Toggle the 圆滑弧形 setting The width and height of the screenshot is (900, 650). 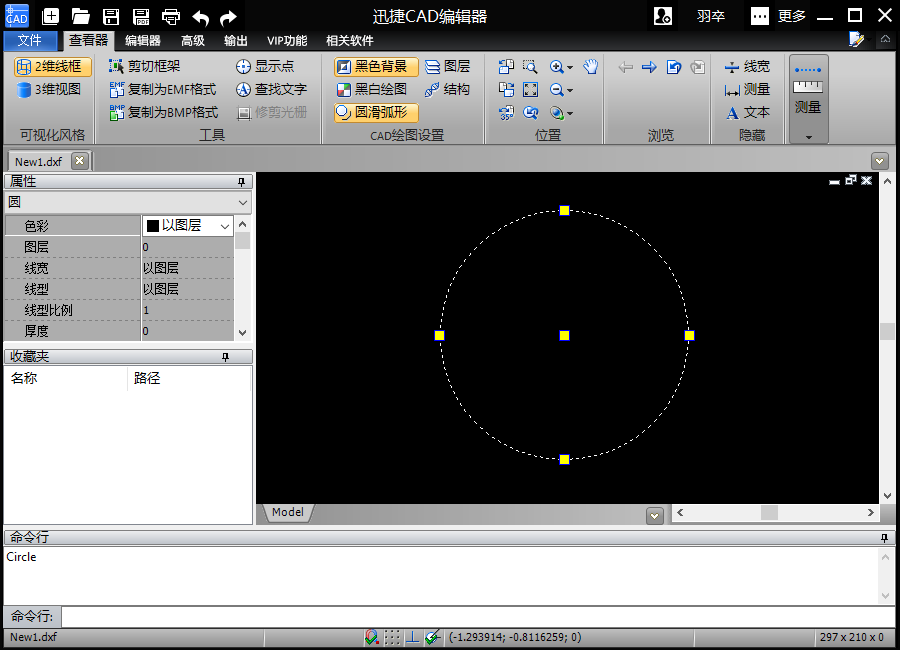376,113
